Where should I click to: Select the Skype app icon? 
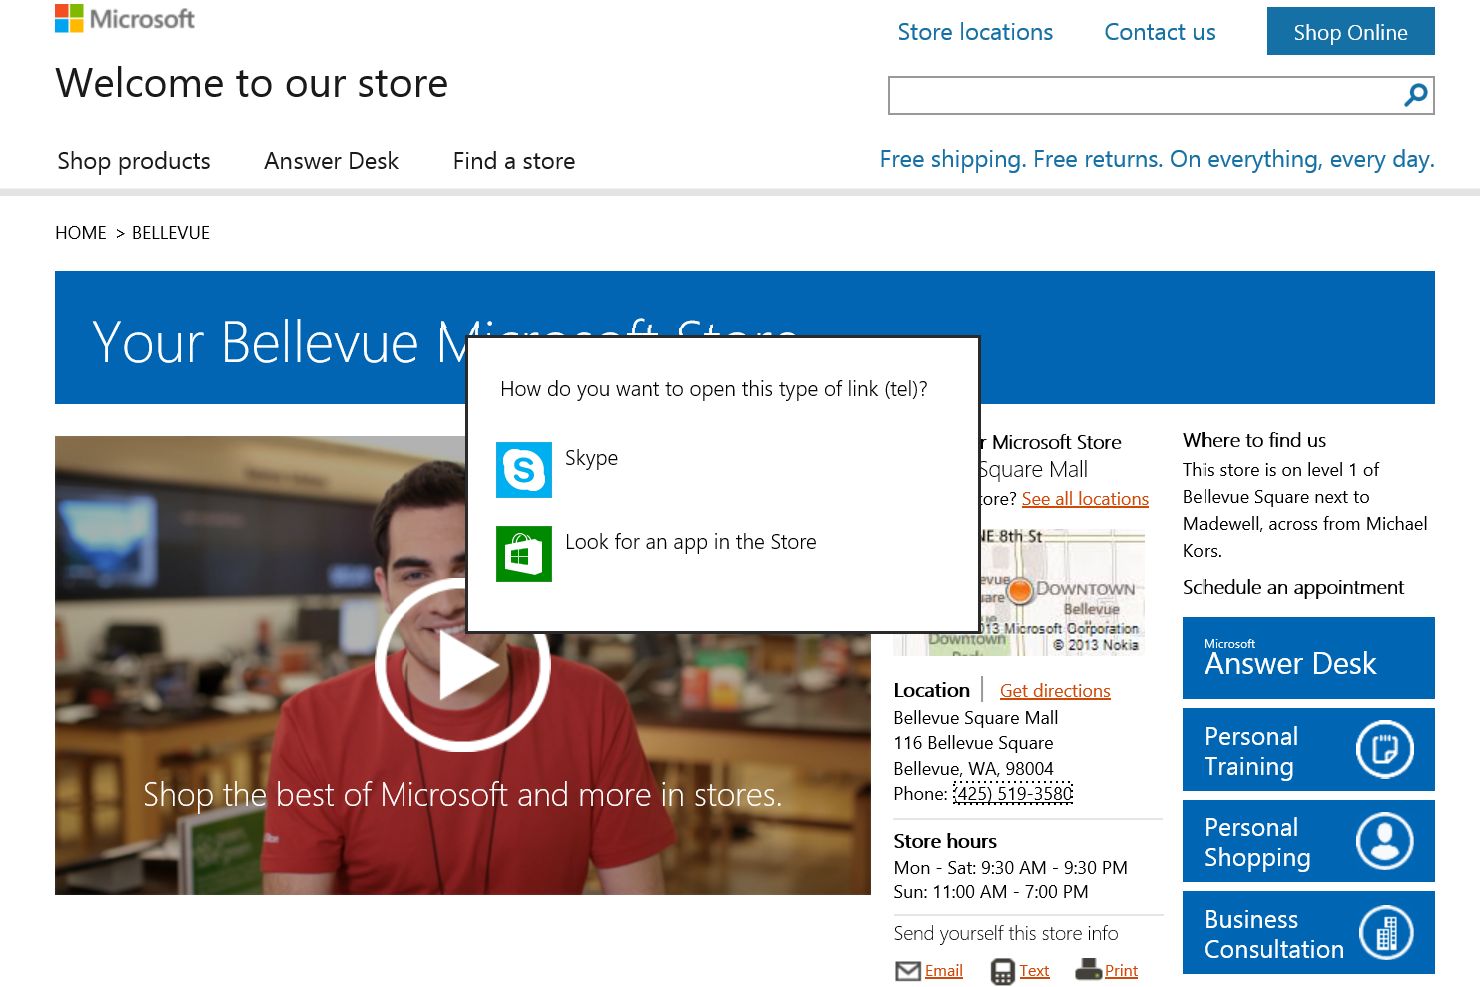tap(524, 469)
